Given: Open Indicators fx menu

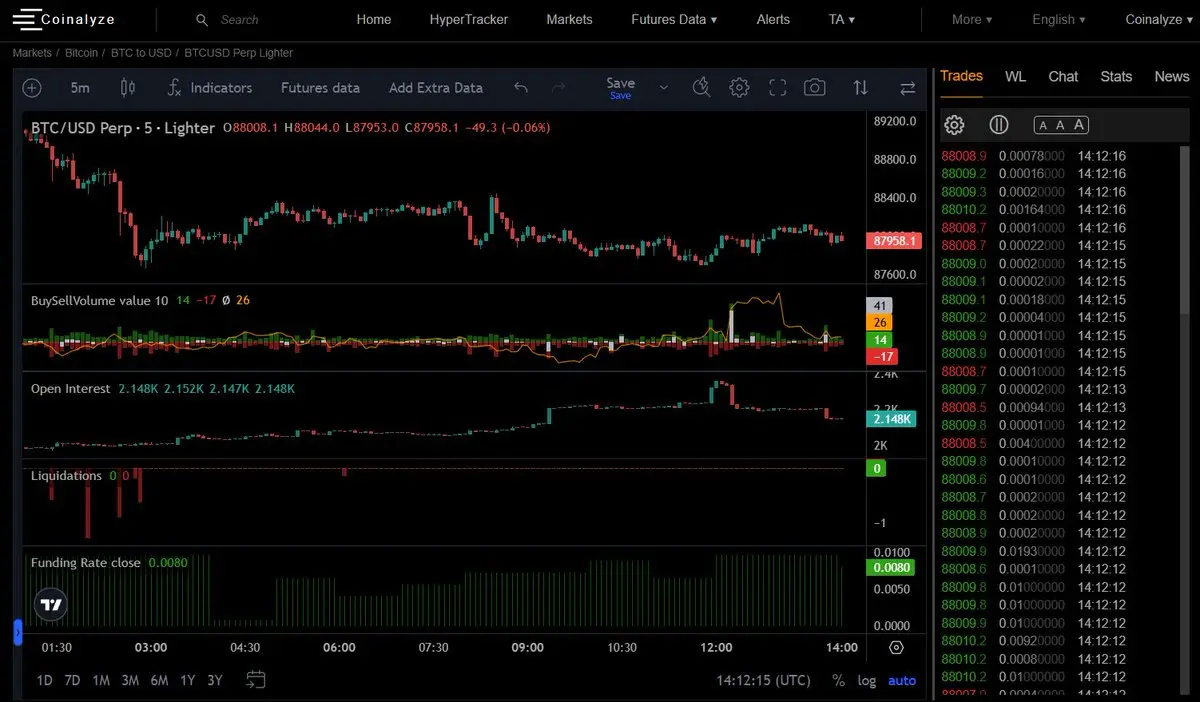Looking at the screenshot, I should (x=209, y=88).
